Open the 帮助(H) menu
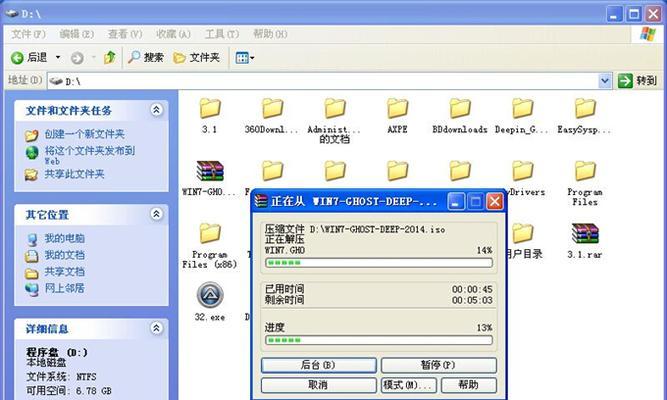 pyautogui.click(x=270, y=34)
